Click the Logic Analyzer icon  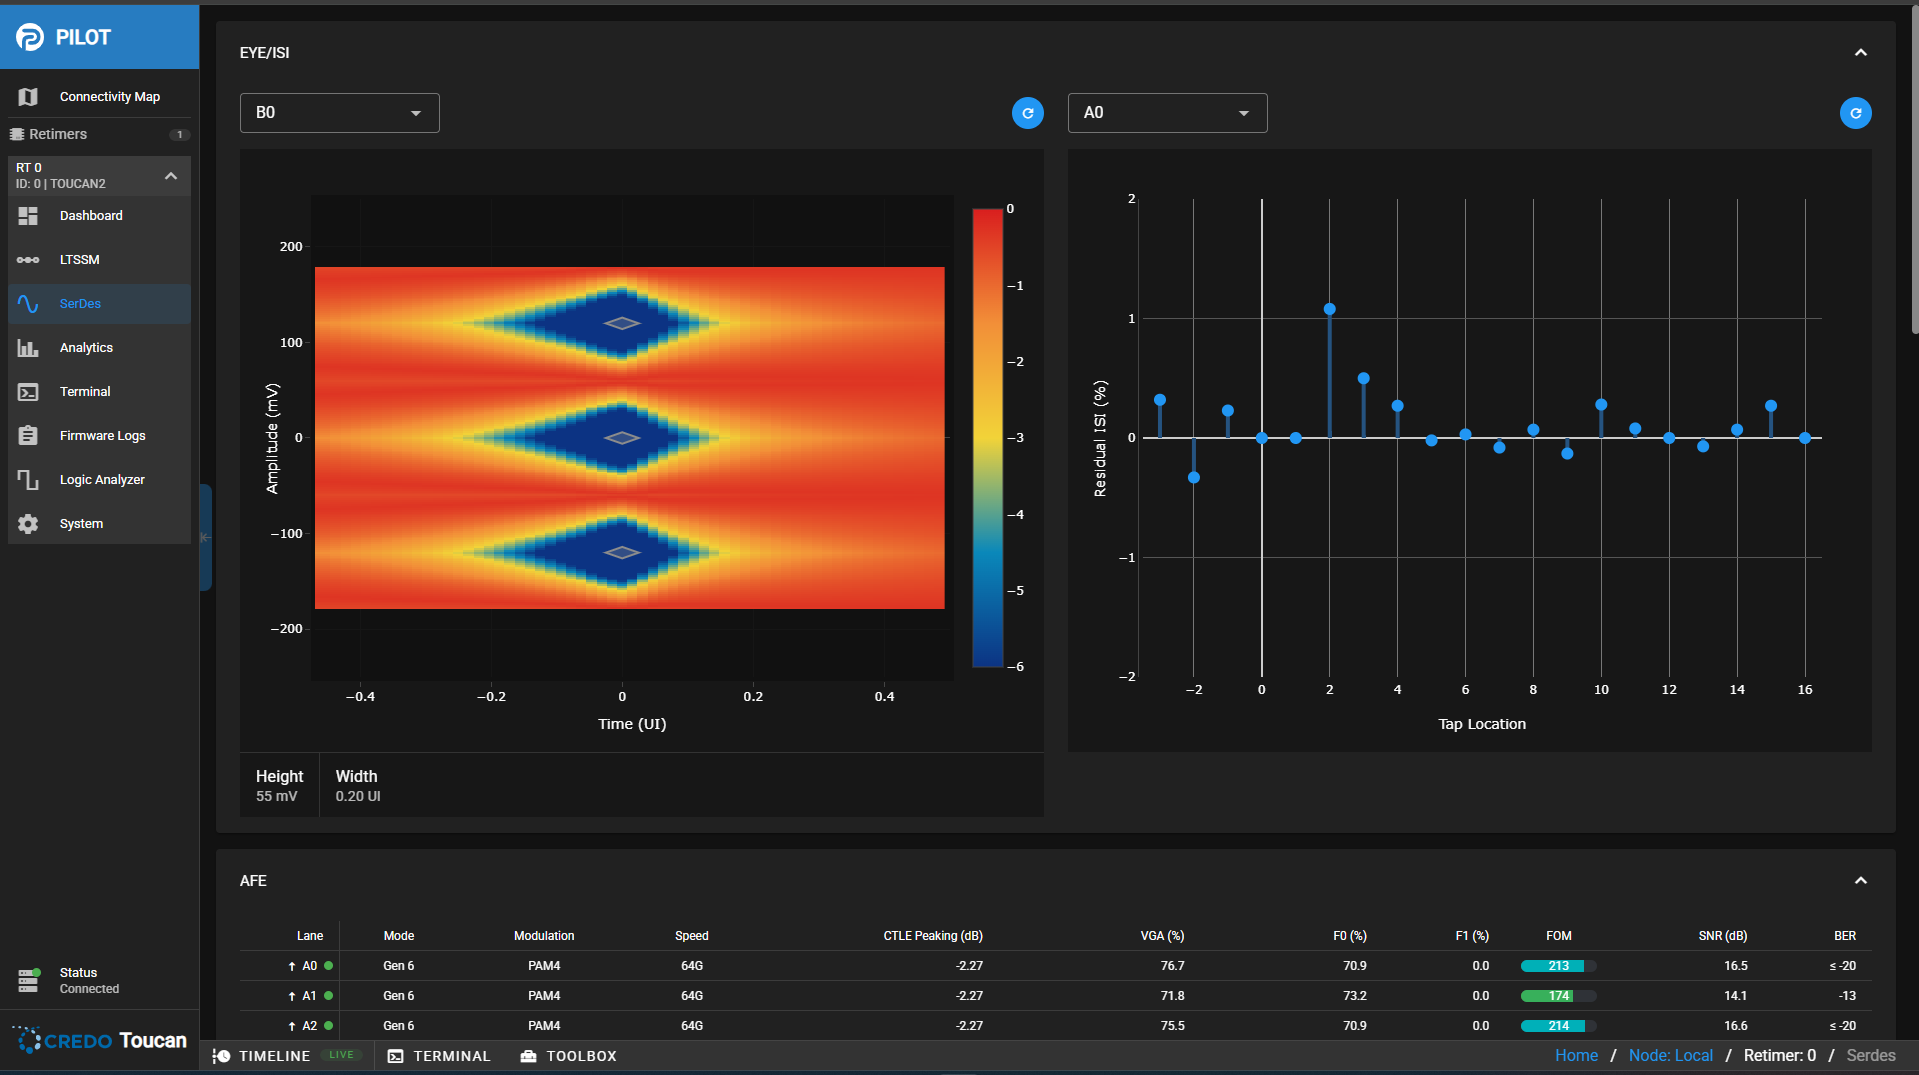click(28, 480)
